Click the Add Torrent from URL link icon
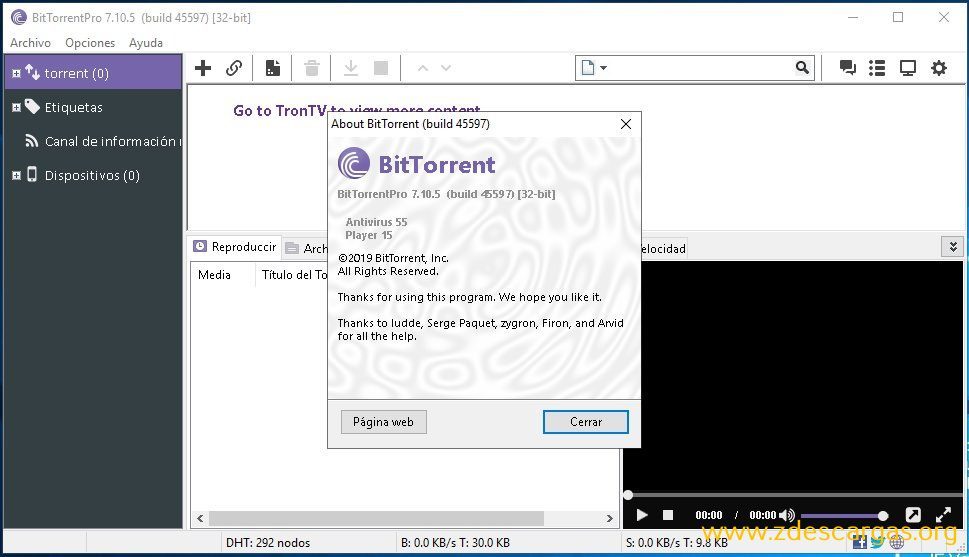The width and height of the screenshot is (969, 557). click(234, 68)
